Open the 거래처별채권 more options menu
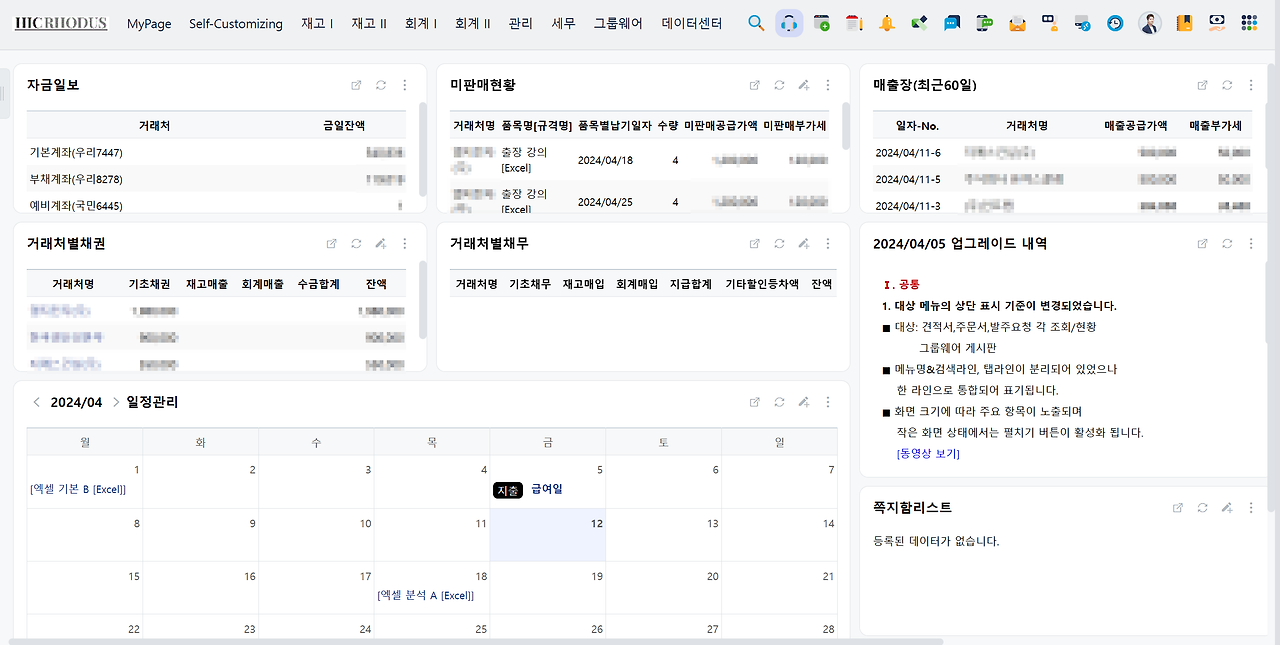 point(405,243)
